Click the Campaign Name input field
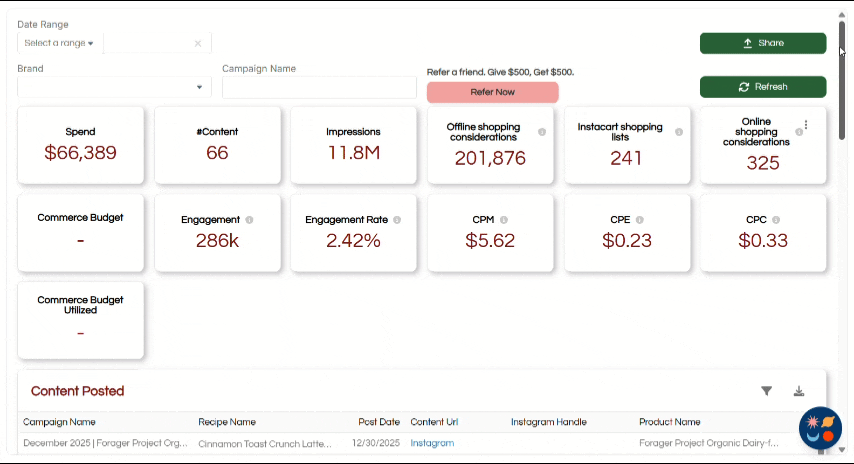The width and height of the screenshot is (854, 464). pos(319,88)
